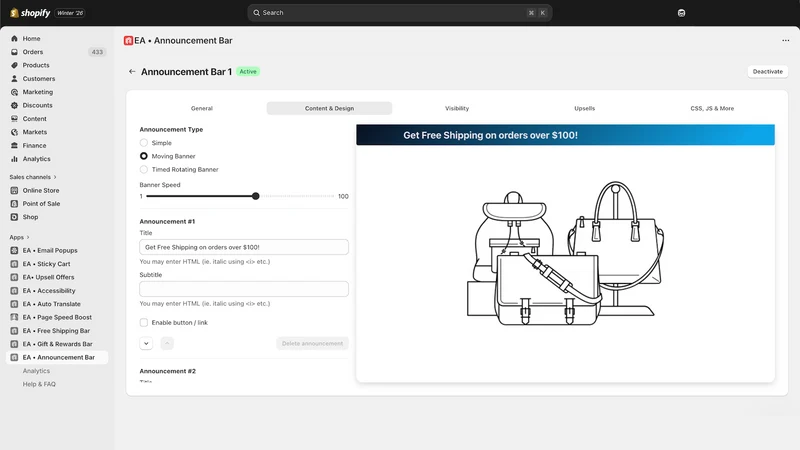Expand the Apps section chevron

(28, 237)
